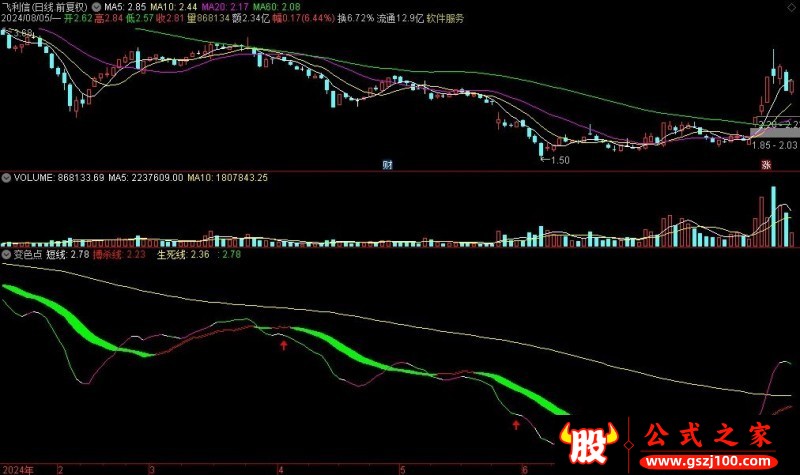The height and width of the screenshot is (475, 800).
Task: Click the 2024年 label on time axis
Action: coord(17,470)
